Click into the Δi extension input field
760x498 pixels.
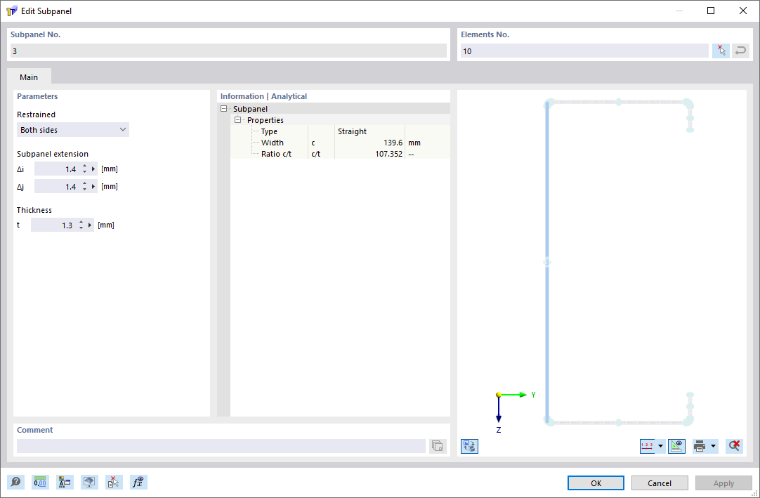(56, 169)
